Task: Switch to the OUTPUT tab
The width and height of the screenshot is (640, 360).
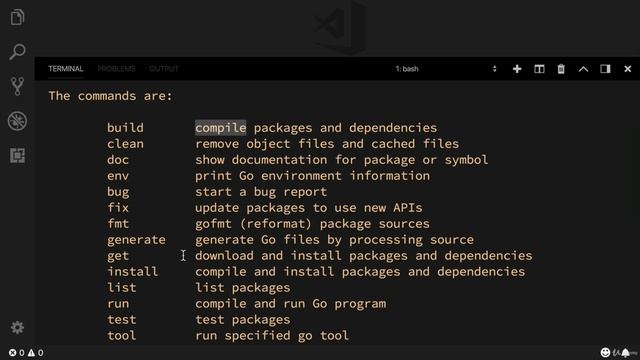Action: 164,69
